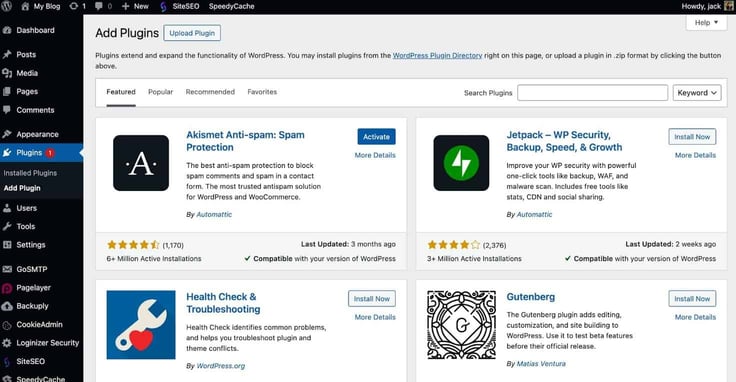Click the Plugins update count badge
The image size is (736, 382).
pyautogui.click(x=50, y=153)
